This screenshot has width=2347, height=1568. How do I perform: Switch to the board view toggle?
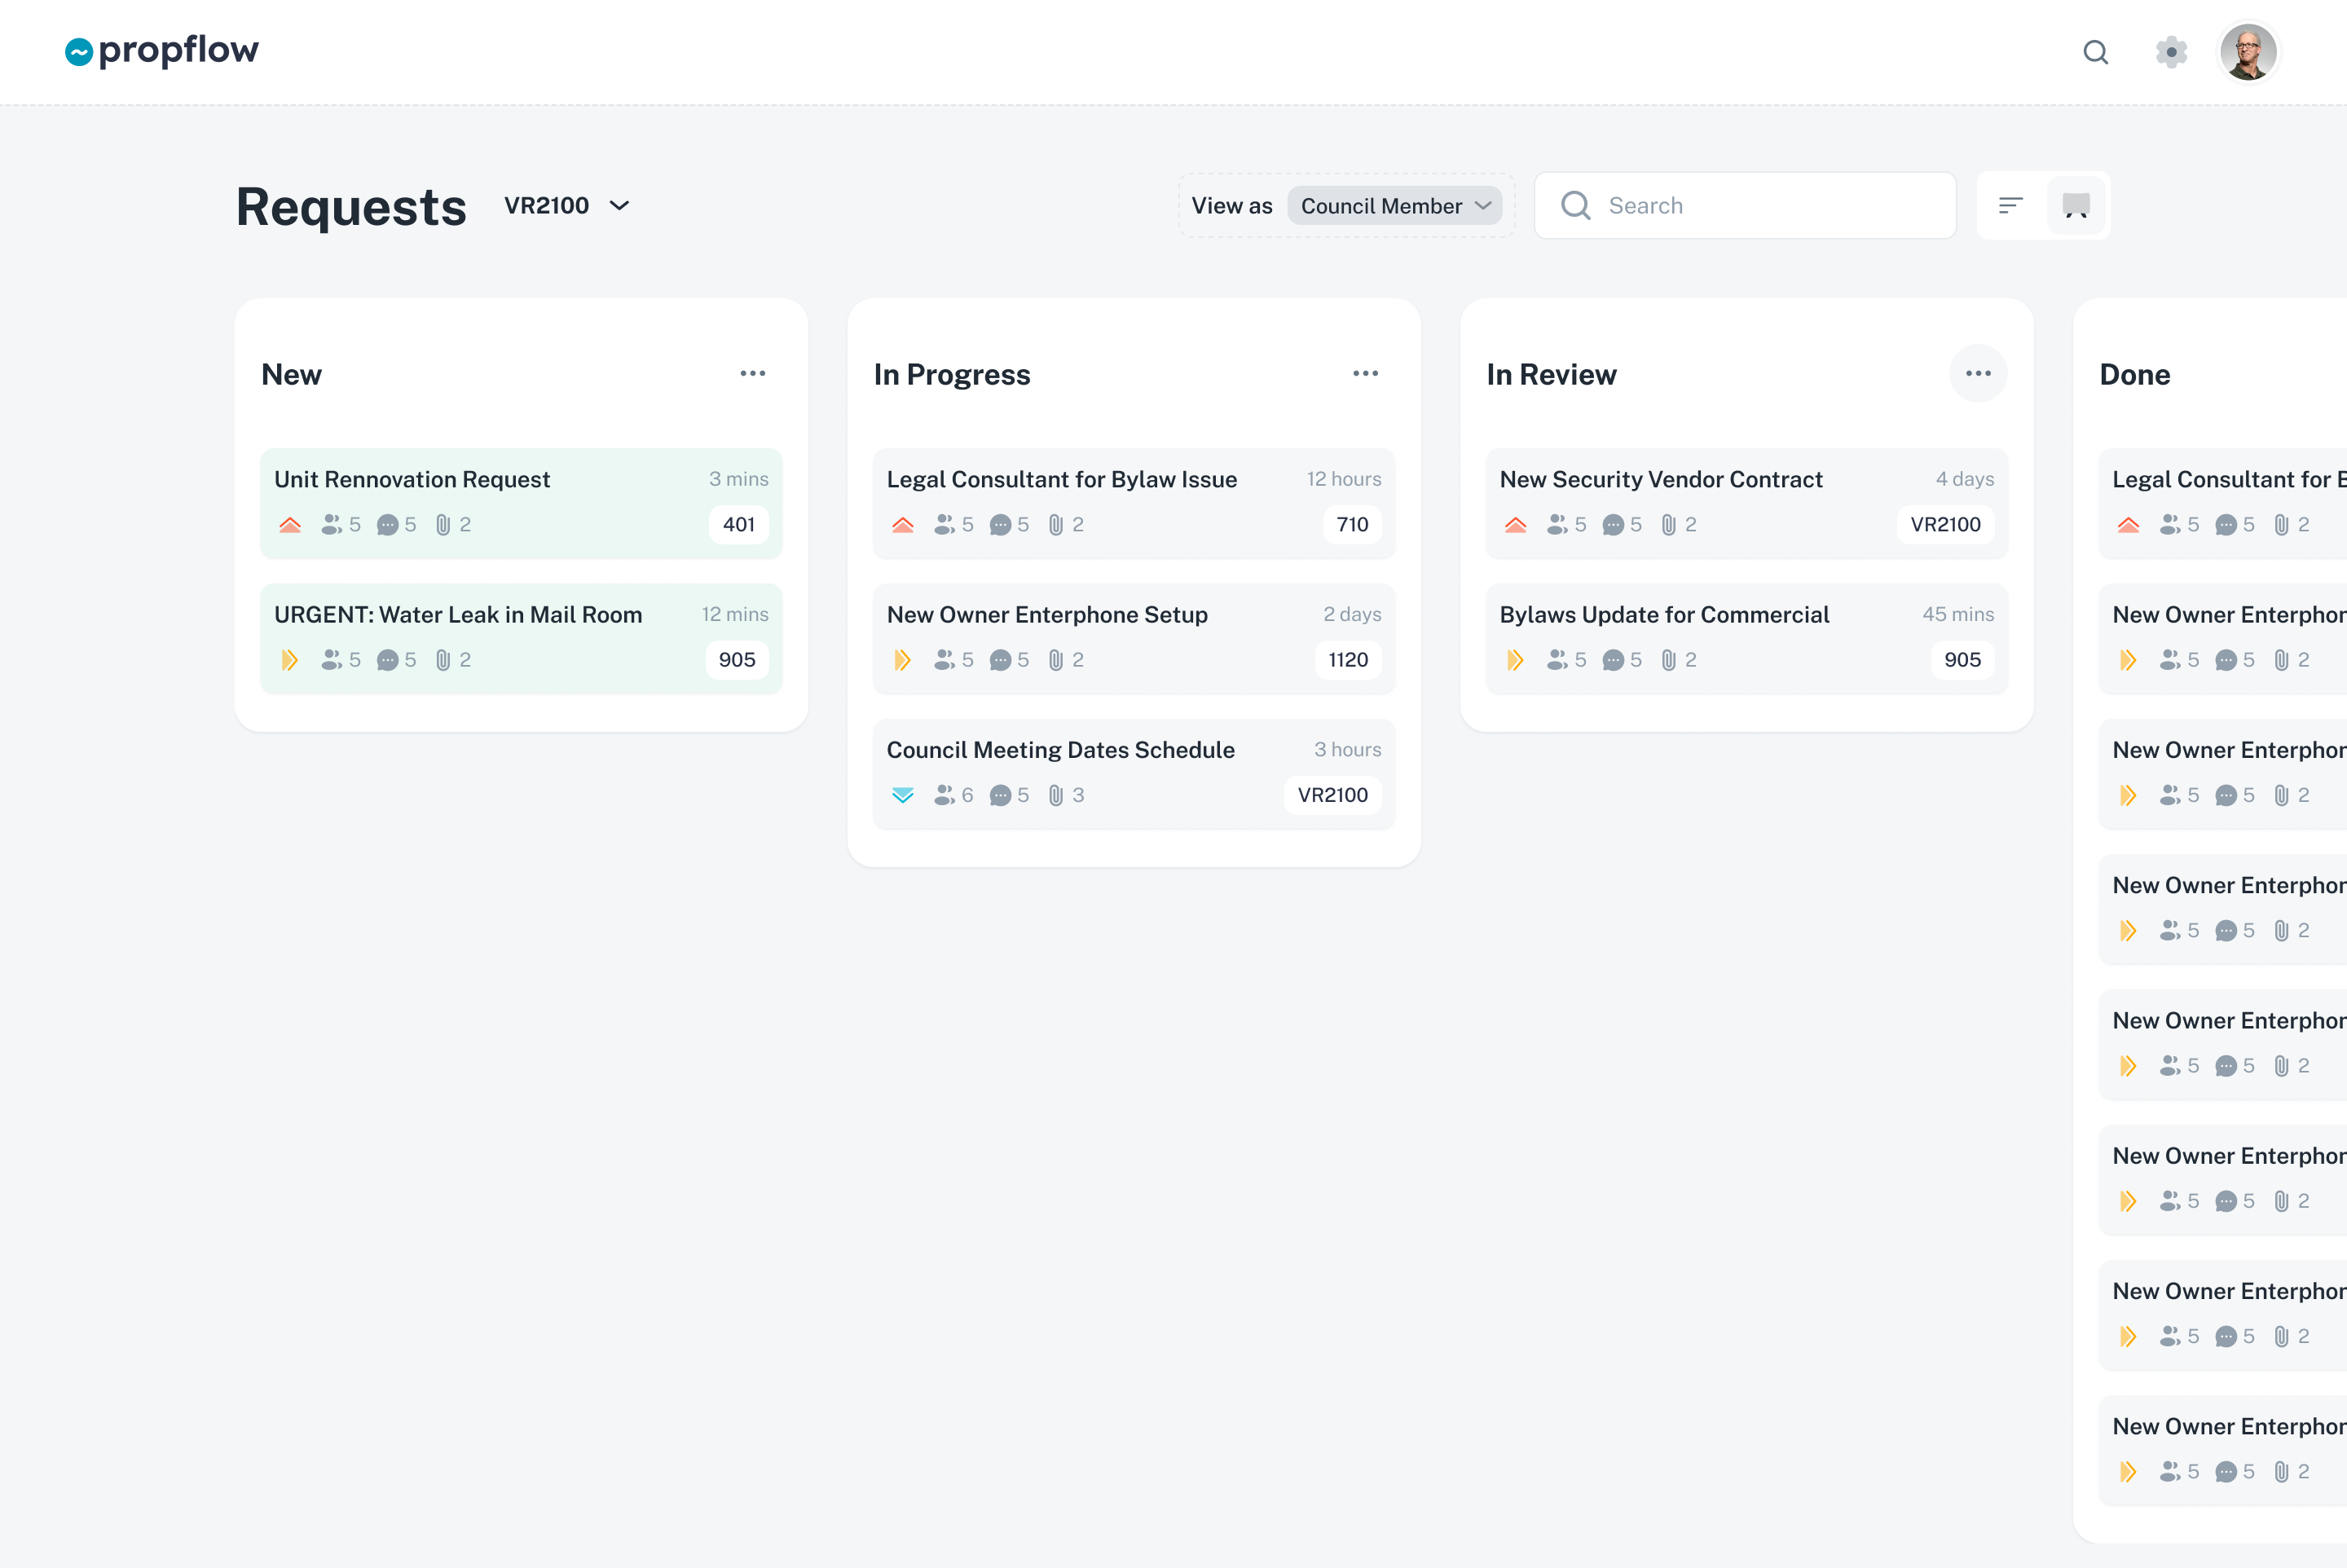coord(2076,206)
